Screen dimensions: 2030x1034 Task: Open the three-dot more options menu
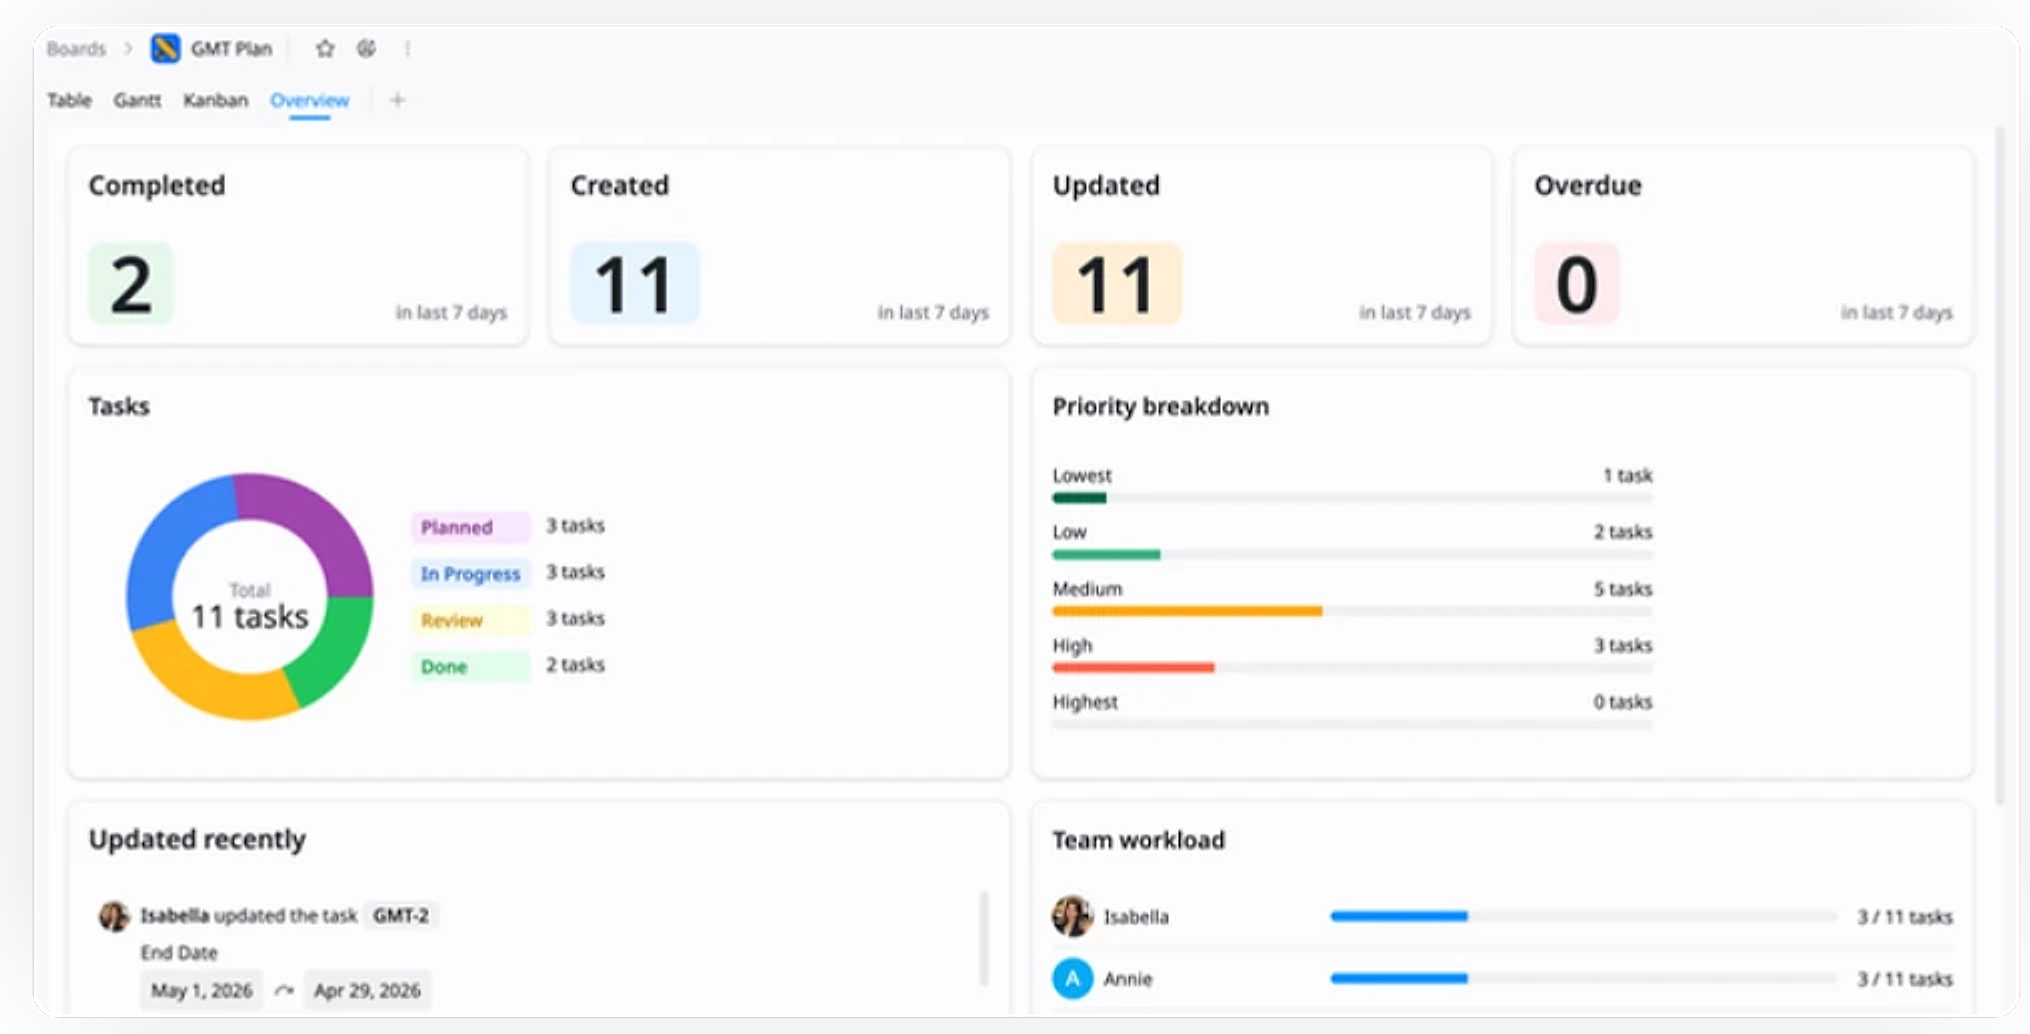407,48
